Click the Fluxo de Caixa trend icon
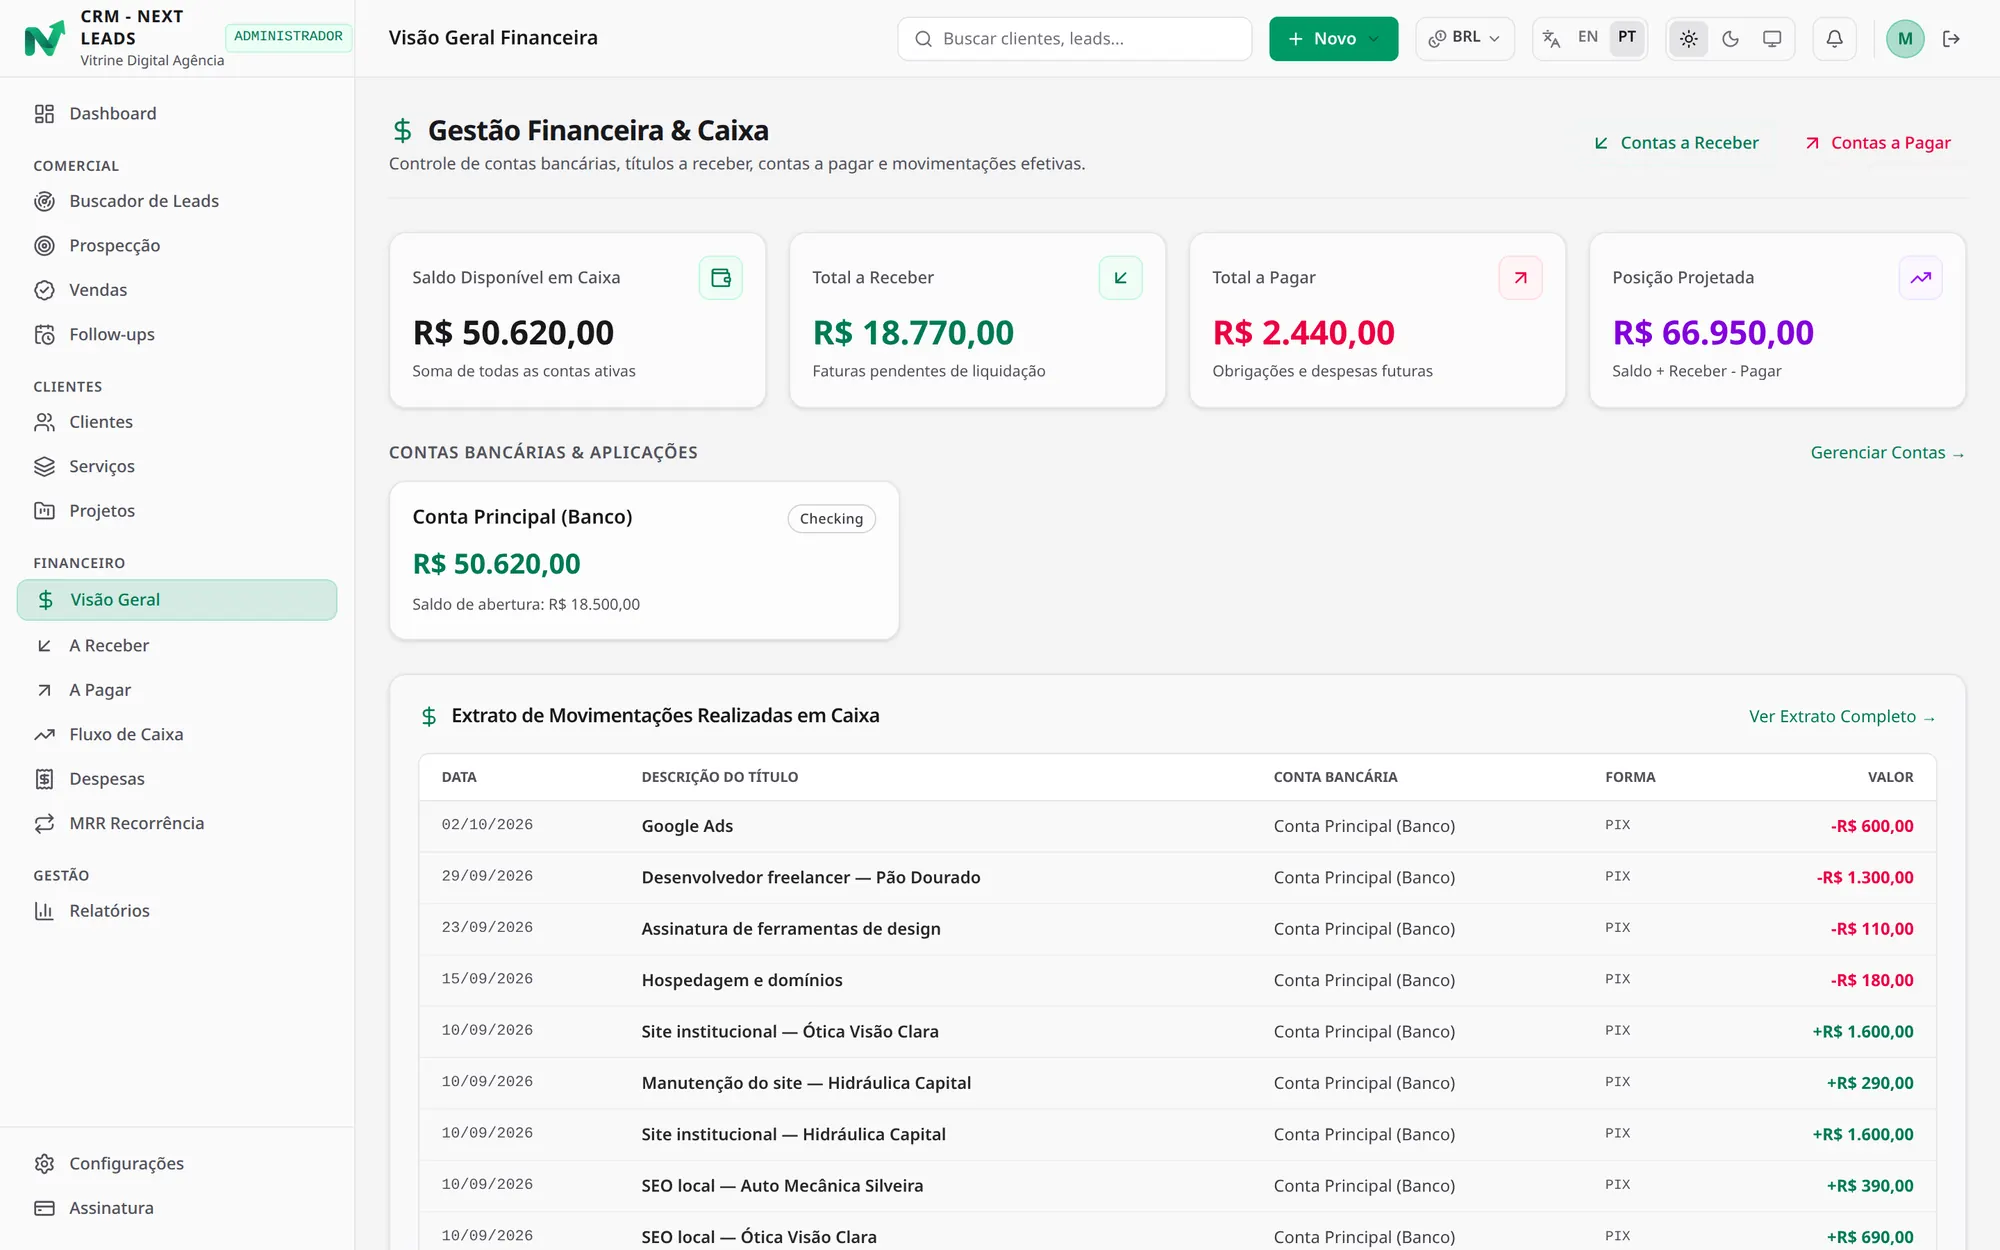The image size is (2000, 1250). click(x=44, y=735)
